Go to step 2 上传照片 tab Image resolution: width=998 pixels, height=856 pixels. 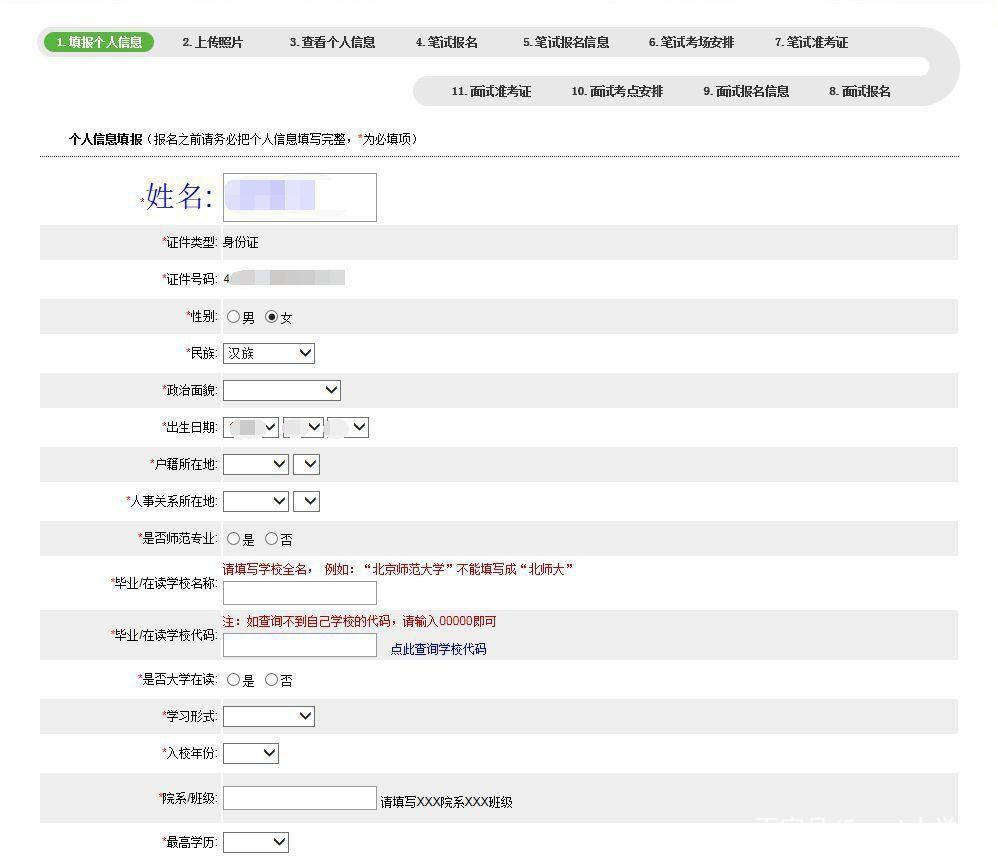[x=212, y=42]
